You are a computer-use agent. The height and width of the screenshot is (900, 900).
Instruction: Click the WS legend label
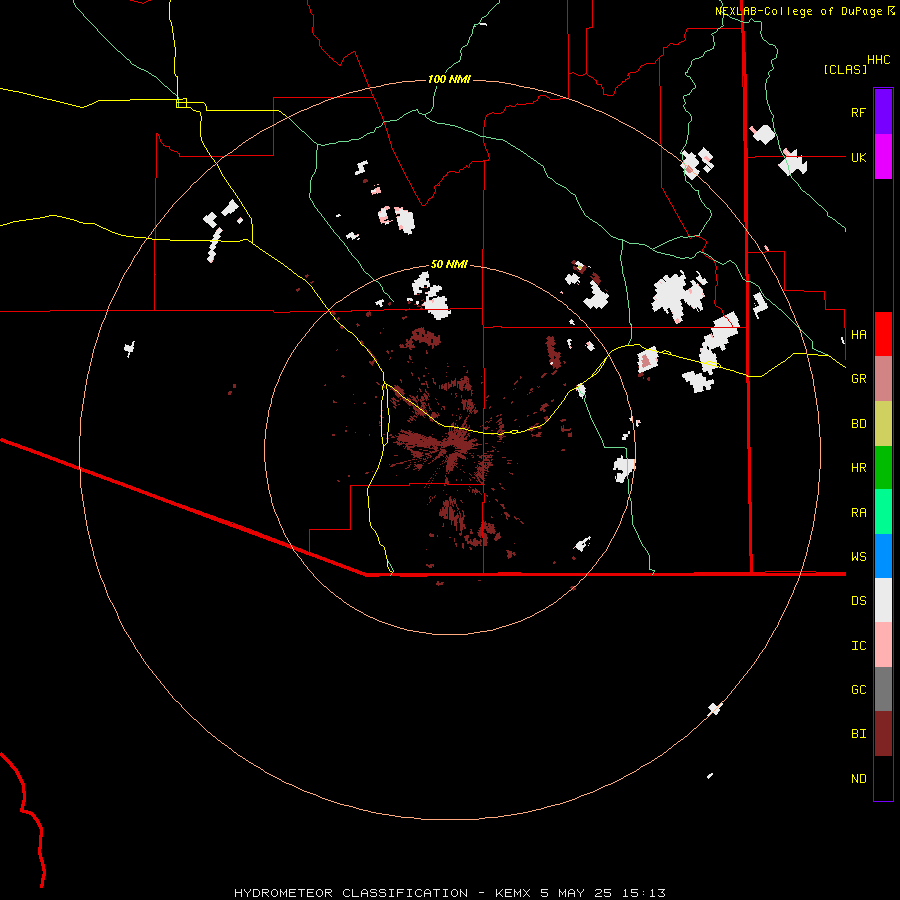pos(858,556)
